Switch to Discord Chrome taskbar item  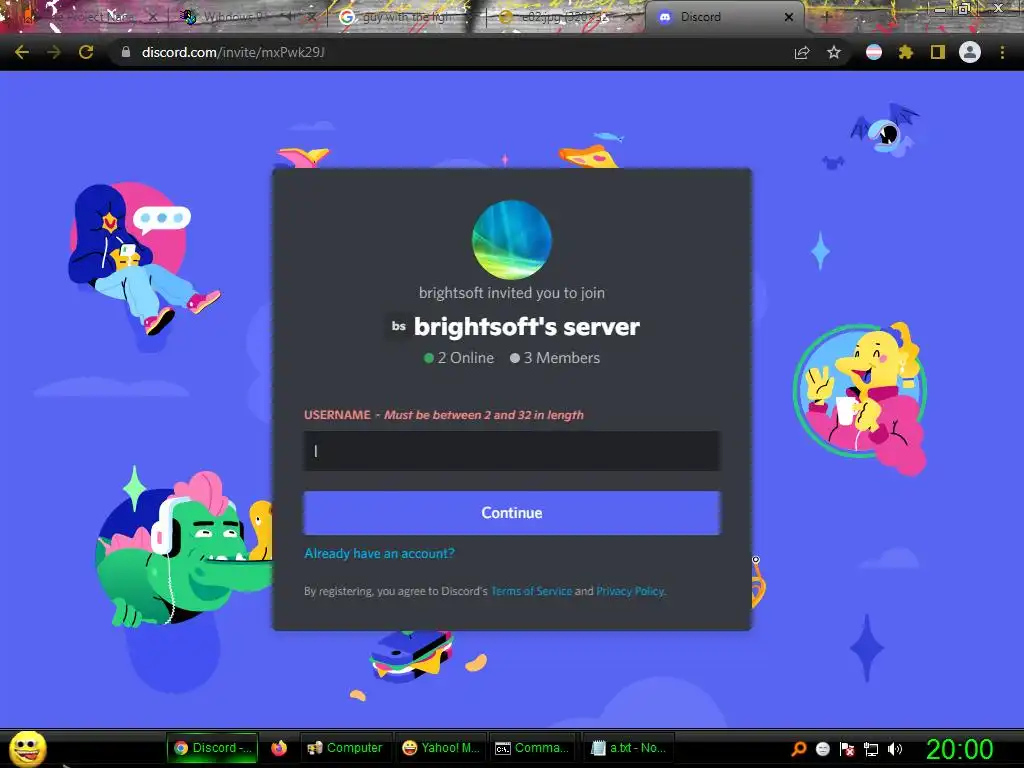[213, 748]
